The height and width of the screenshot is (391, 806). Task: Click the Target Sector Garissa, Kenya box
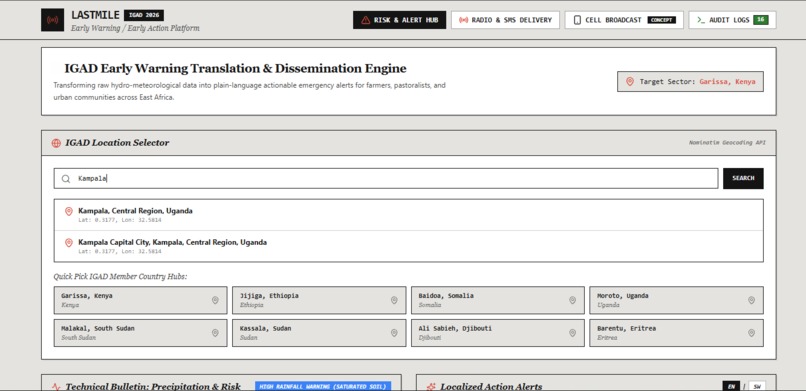click(x=690, y=82)
